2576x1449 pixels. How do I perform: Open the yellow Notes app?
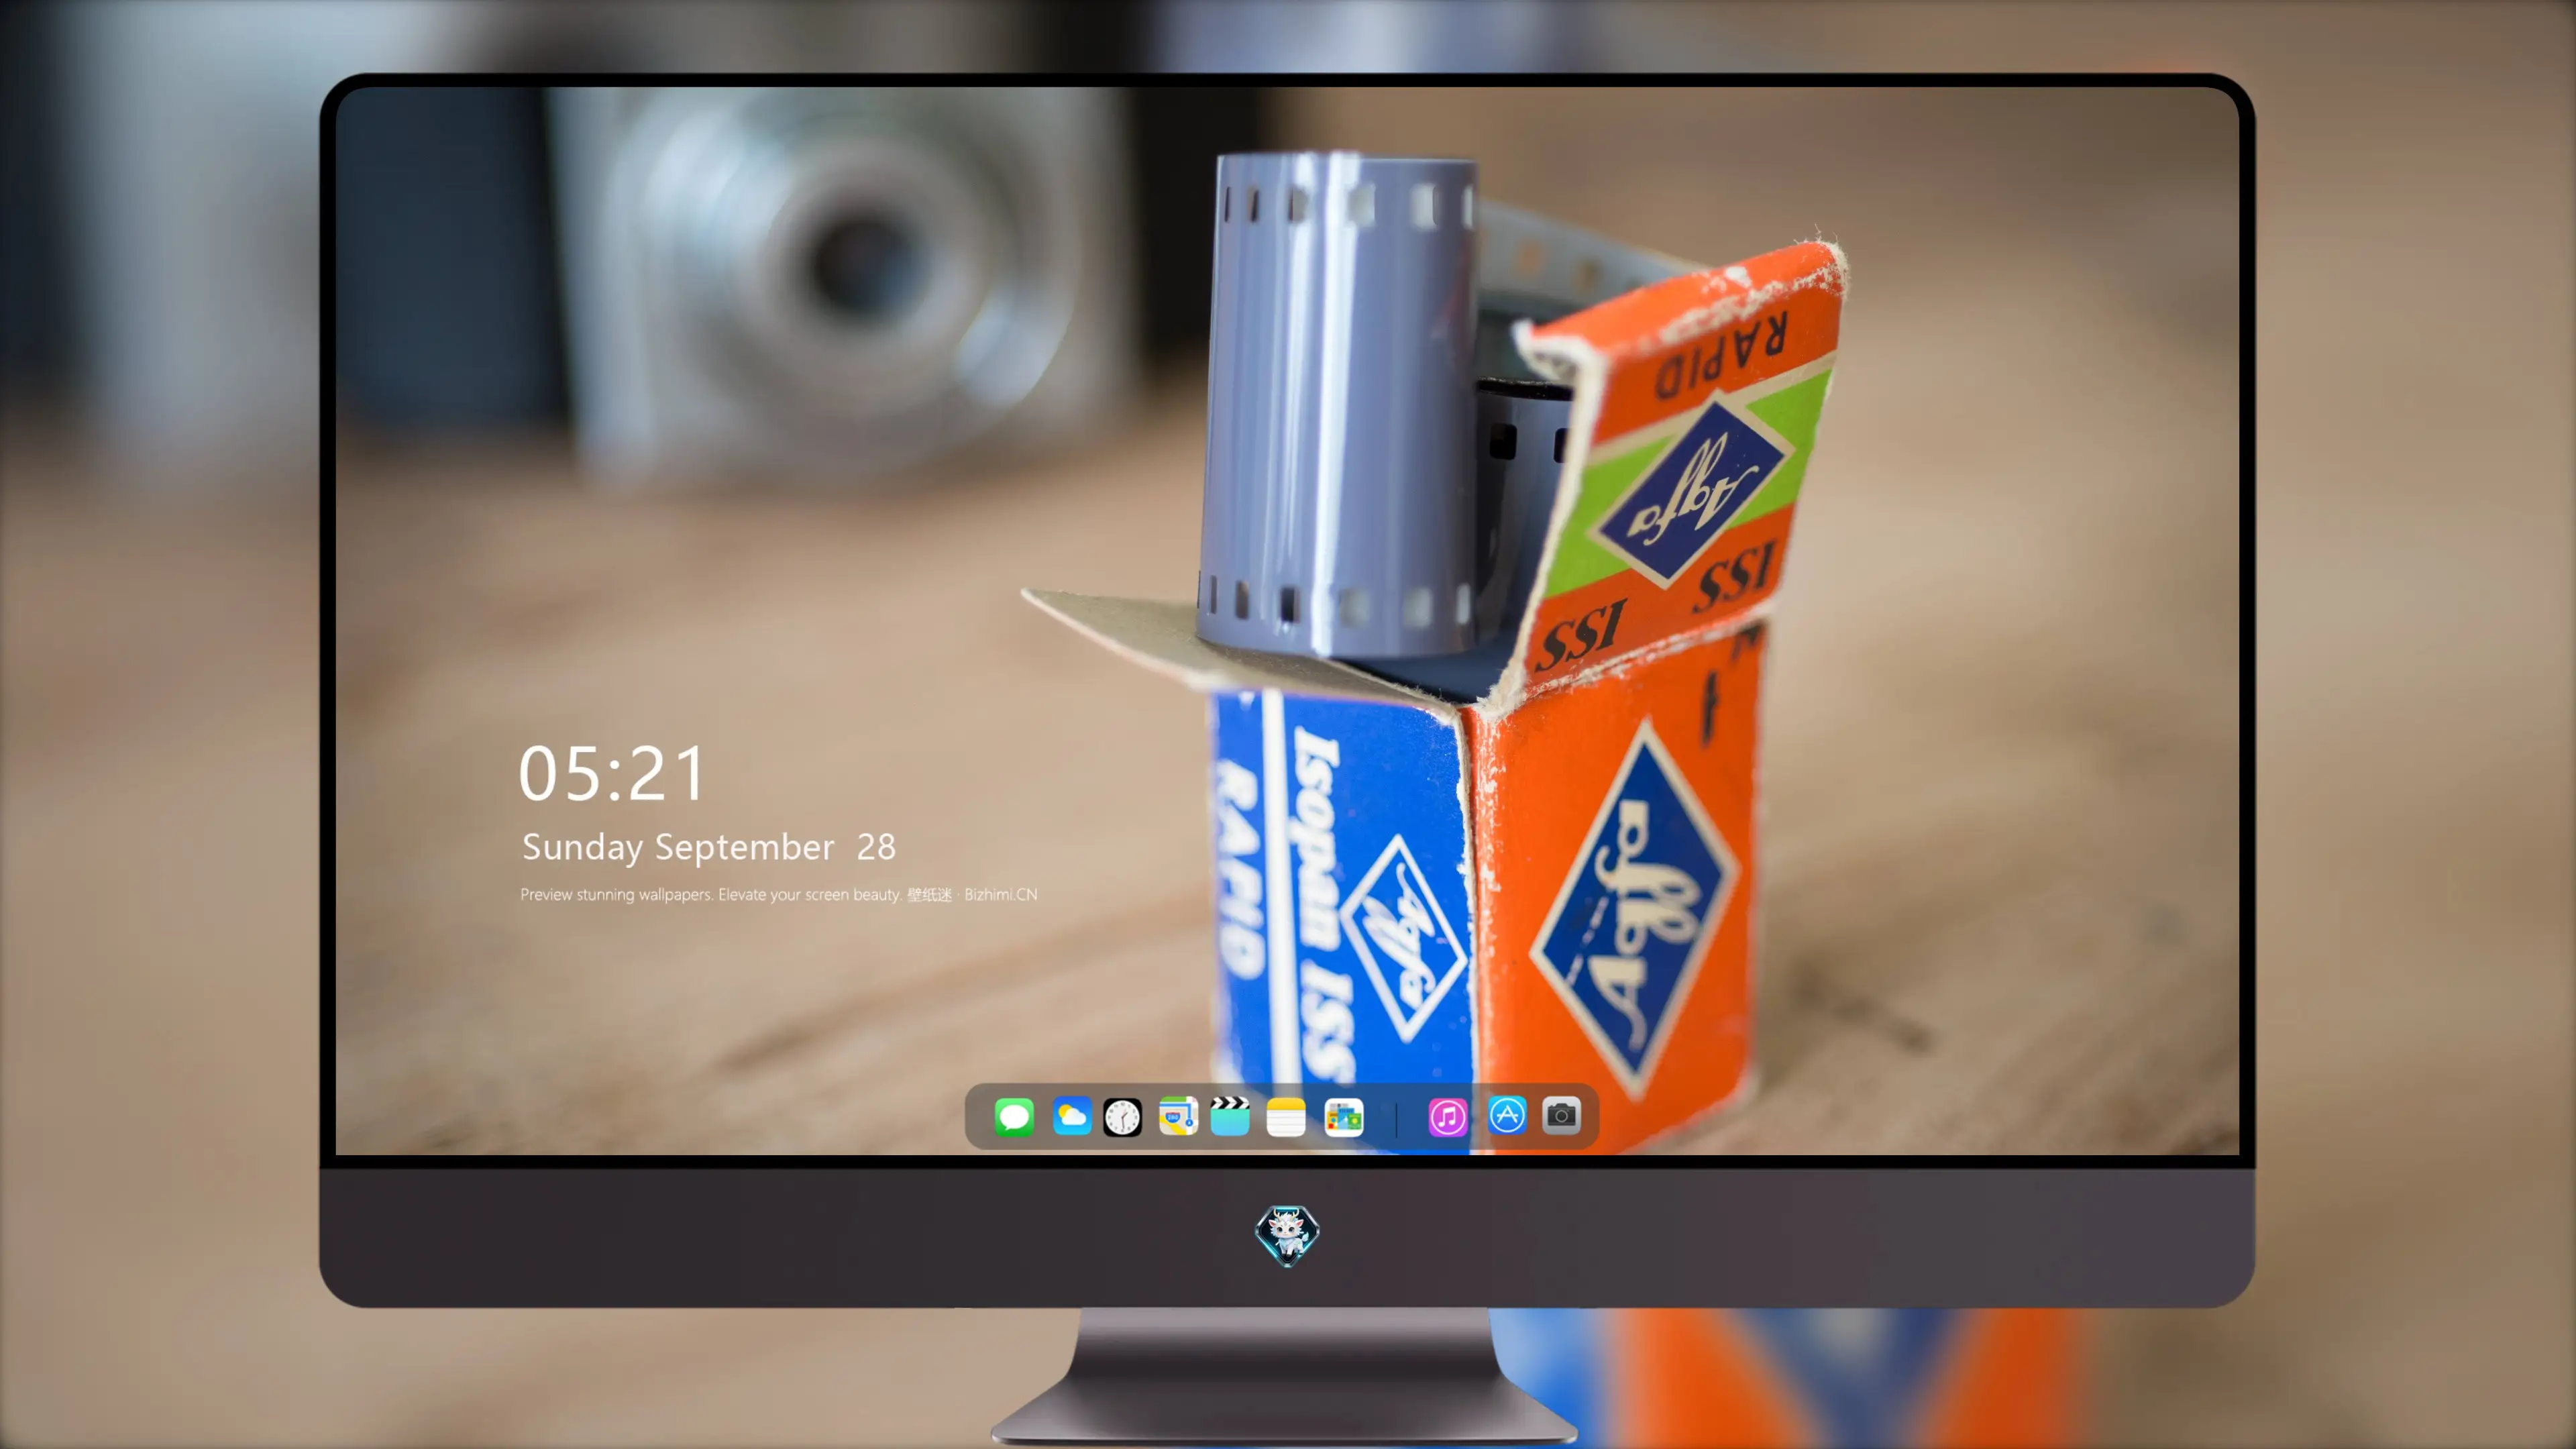[x=1286, y=1117]
